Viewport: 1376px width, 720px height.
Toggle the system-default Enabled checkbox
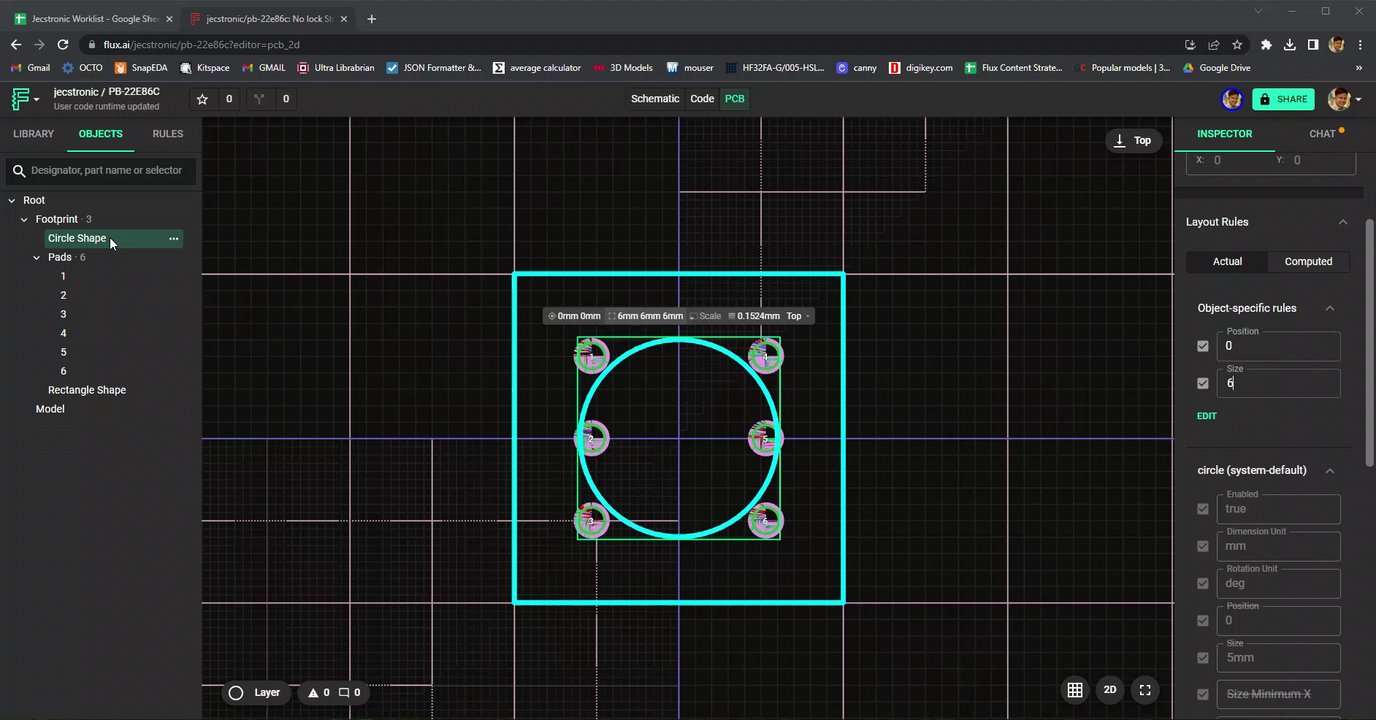1203,509
